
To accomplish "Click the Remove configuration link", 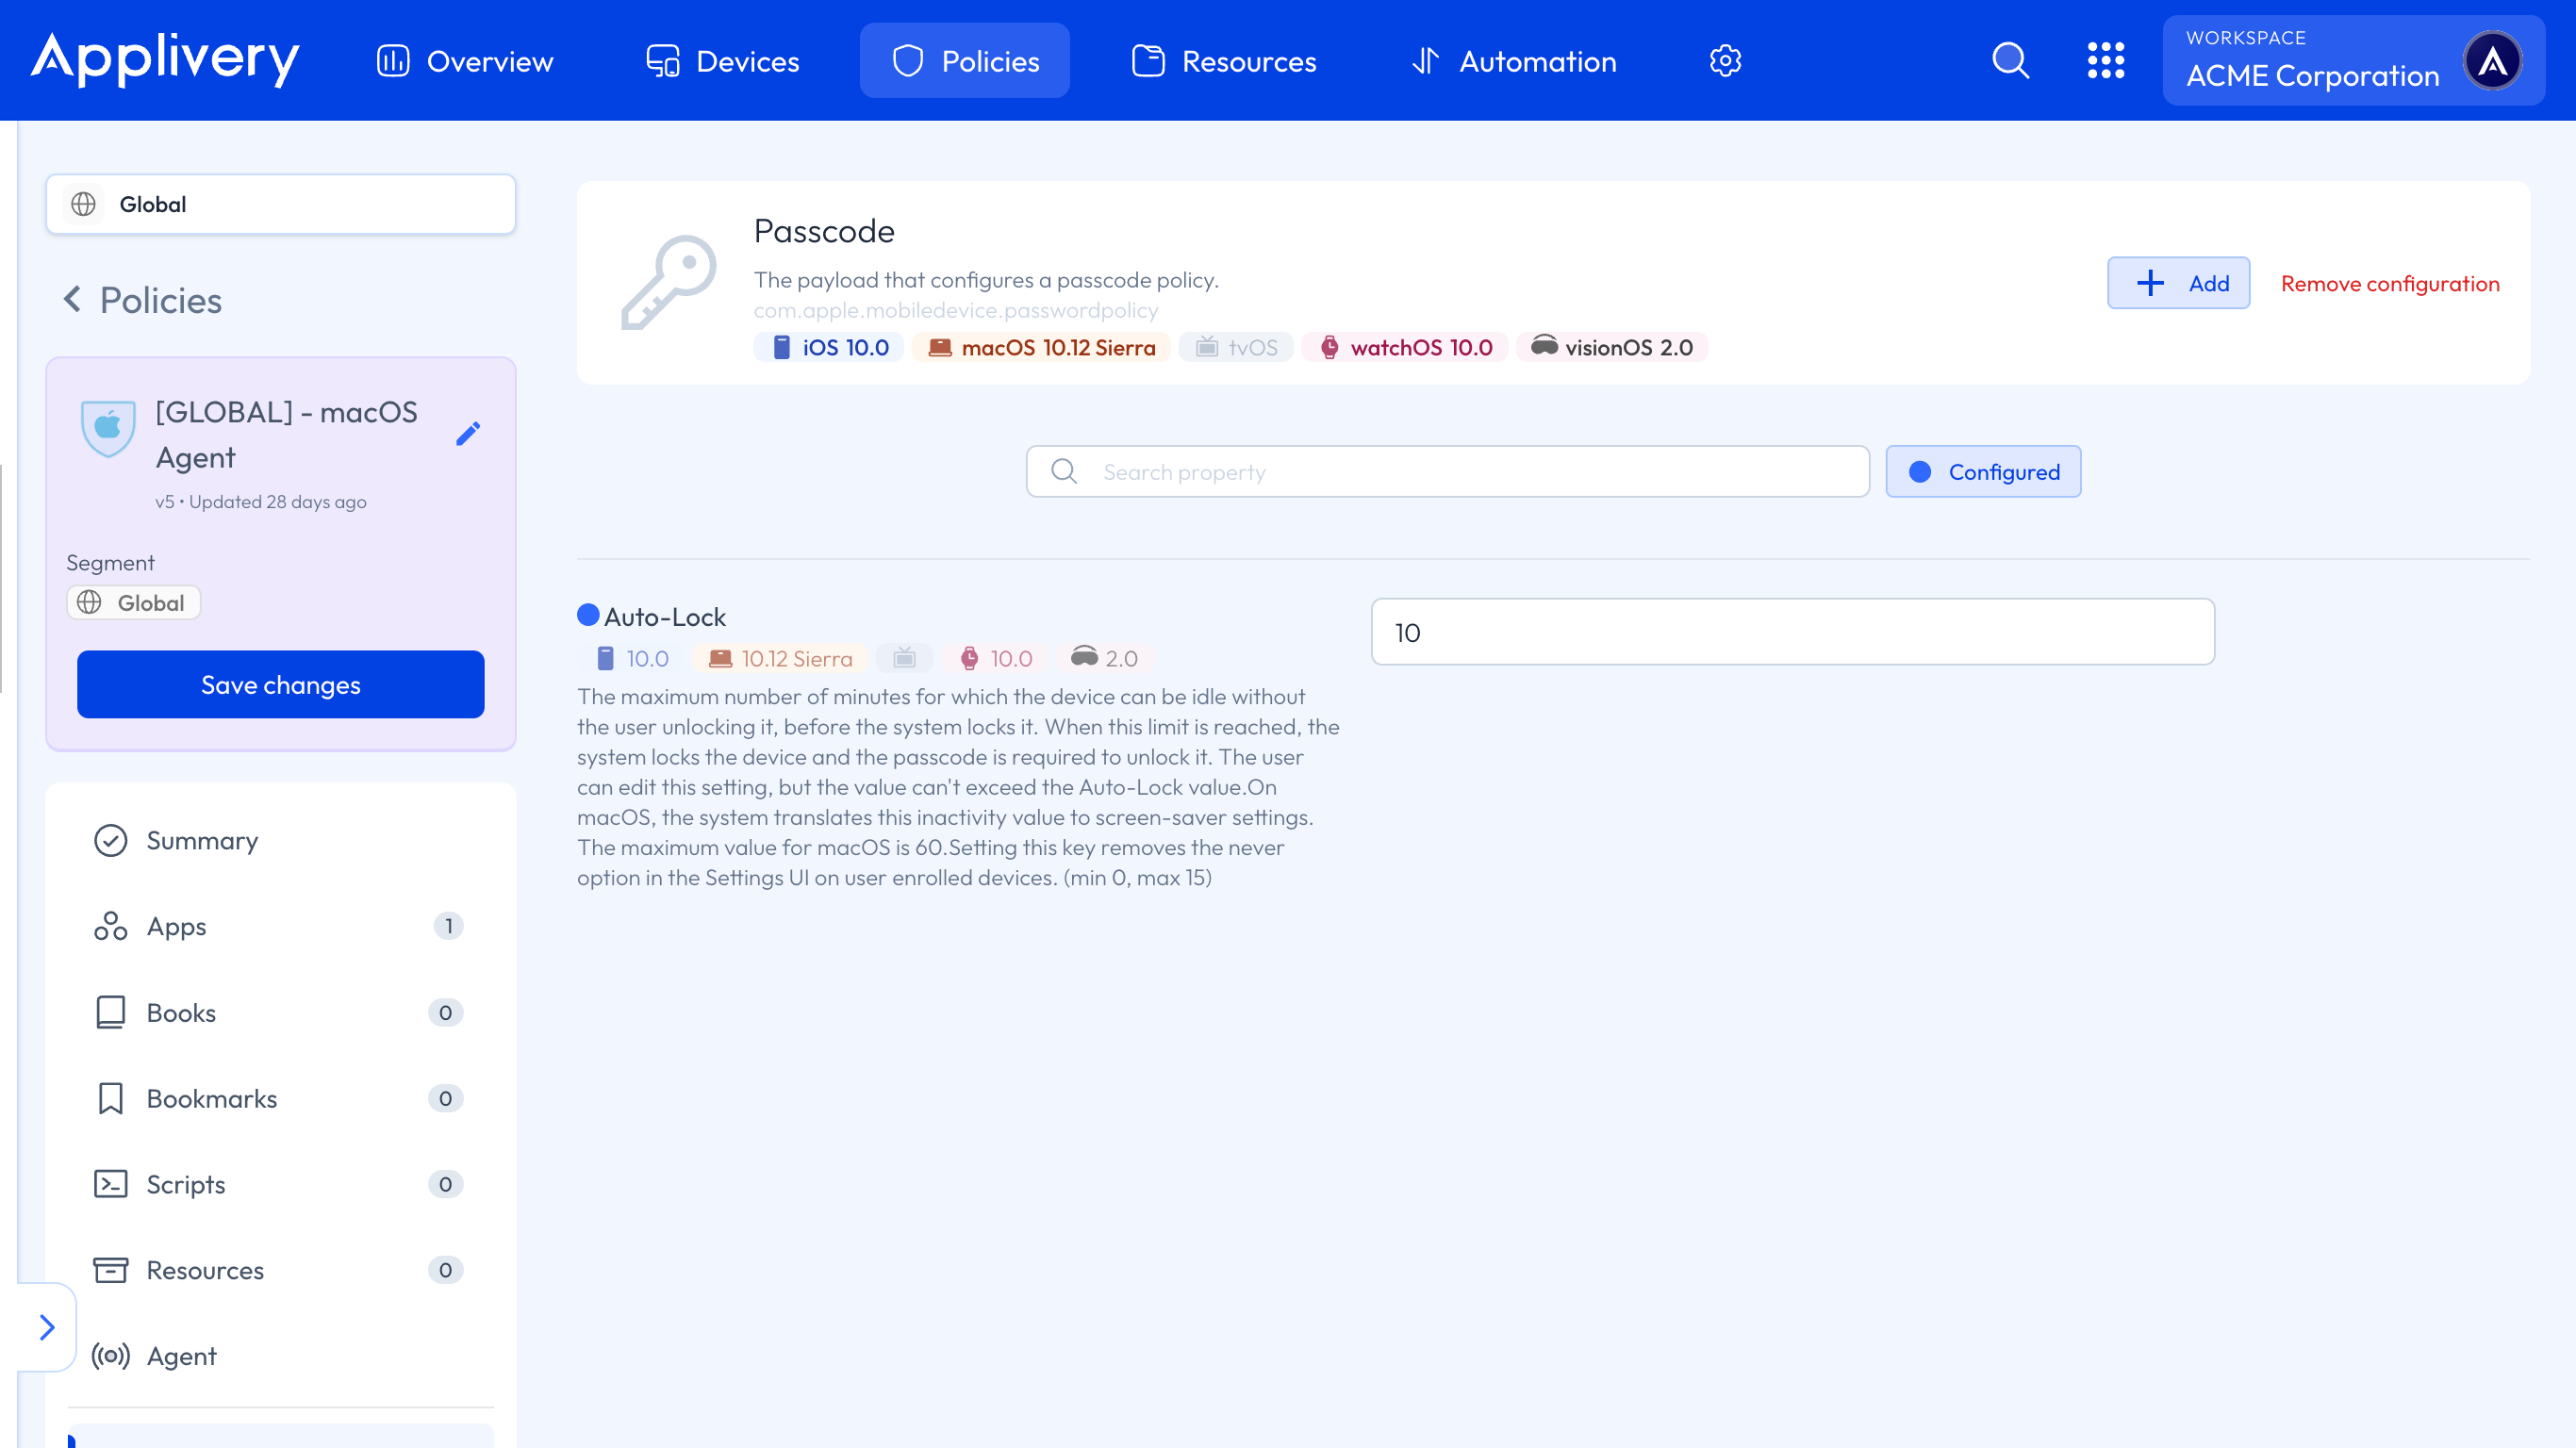I will (x=2389, y=284).
